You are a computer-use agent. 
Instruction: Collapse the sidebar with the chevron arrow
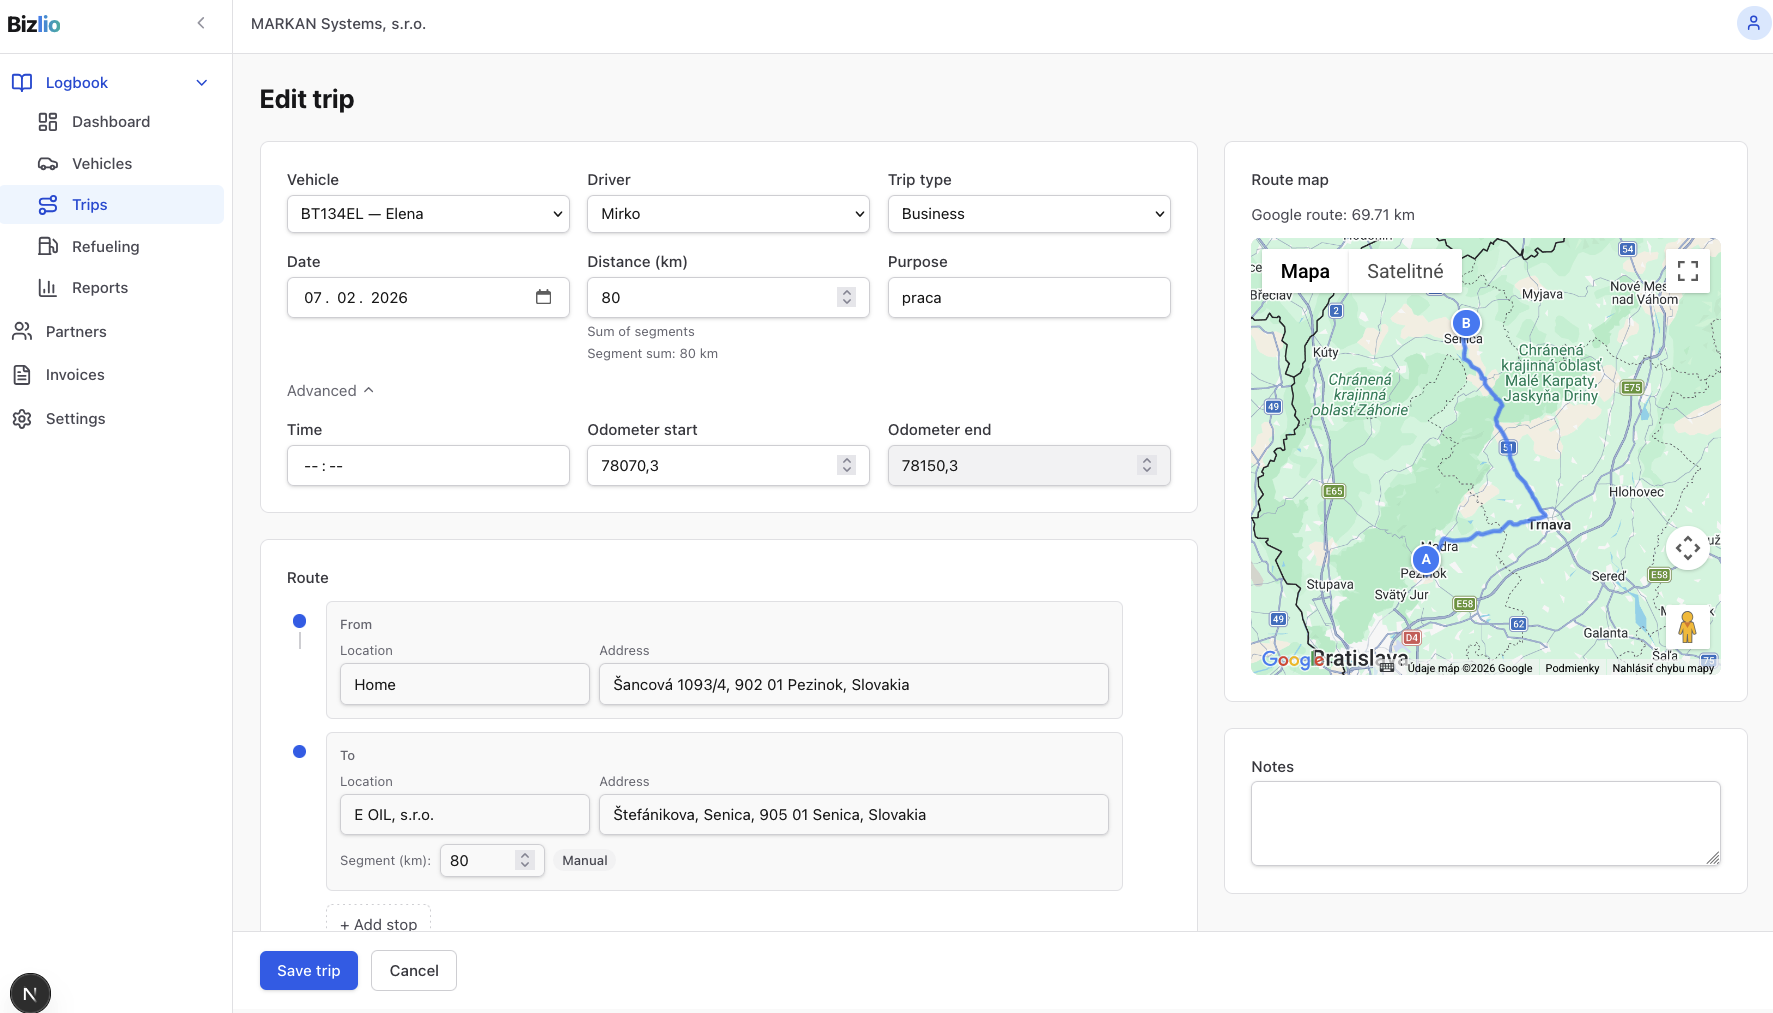coord(201,23)
